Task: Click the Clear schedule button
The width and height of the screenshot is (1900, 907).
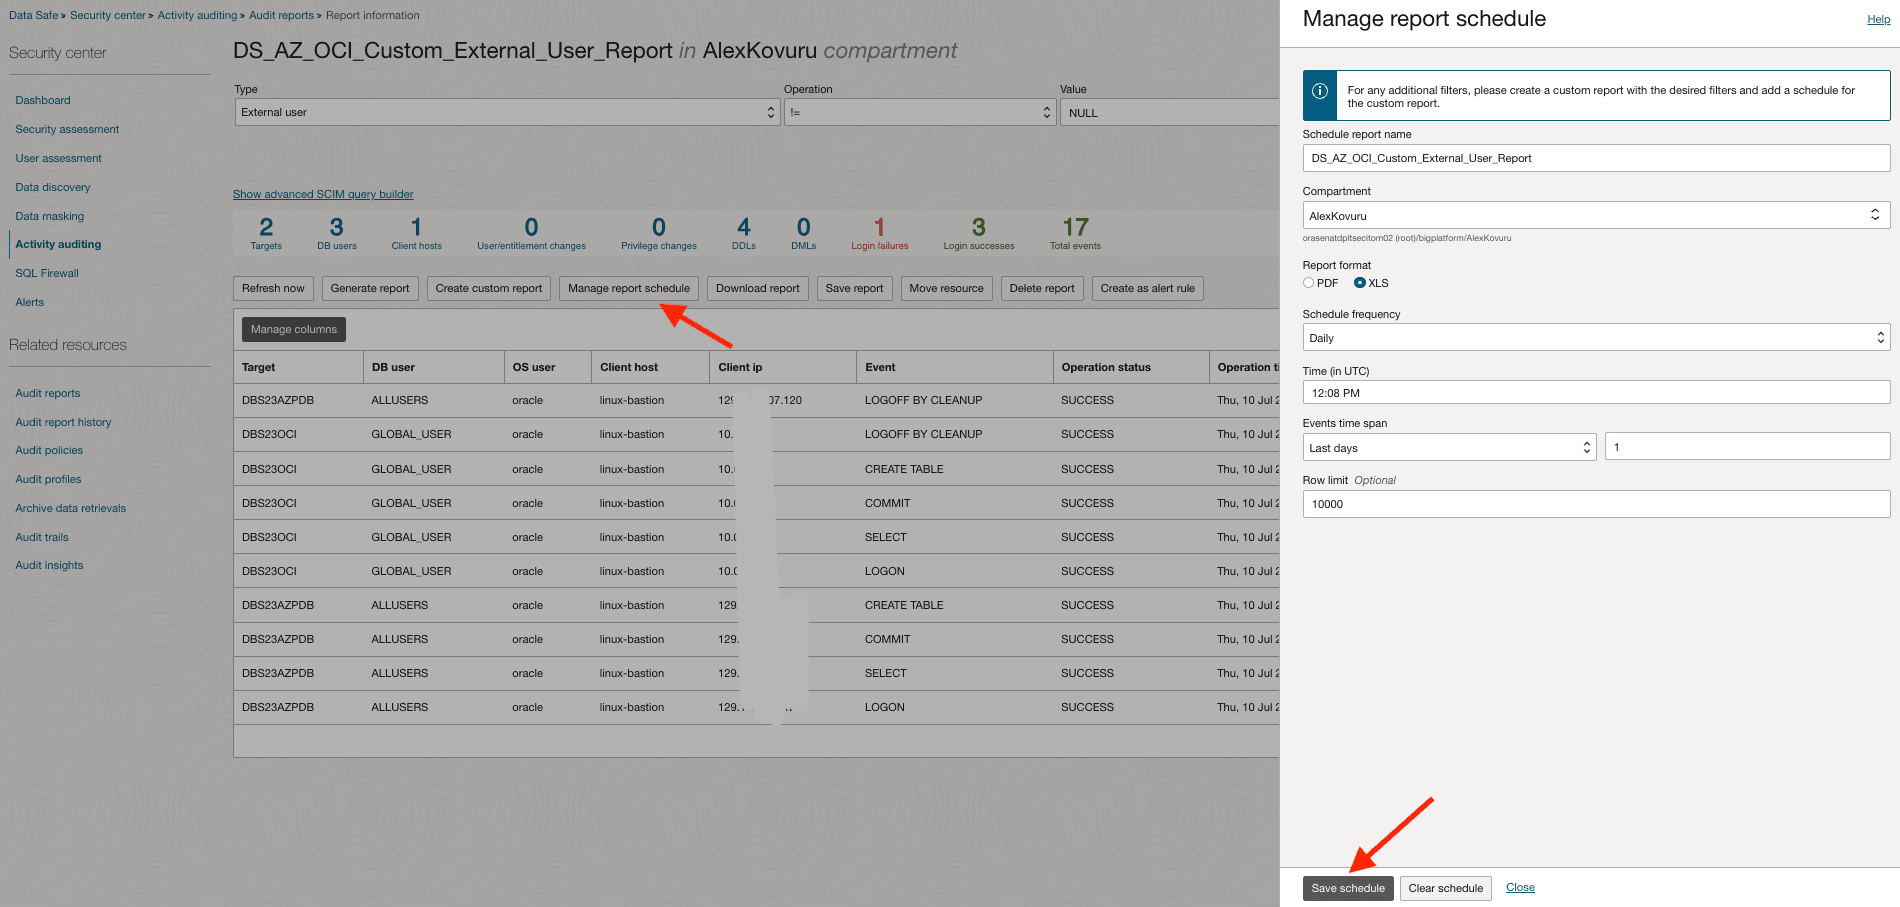Action: pos(1445,887)
